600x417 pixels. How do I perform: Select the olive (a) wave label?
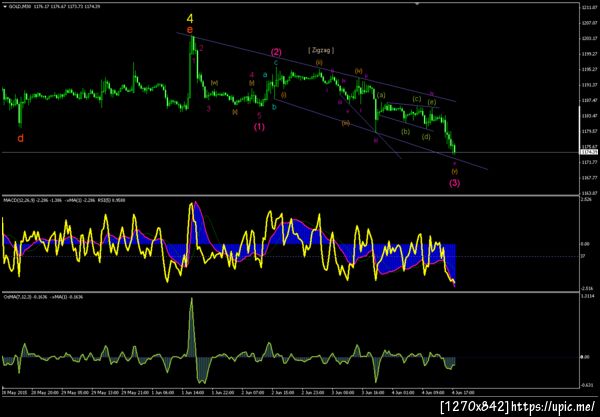point(381,95)
